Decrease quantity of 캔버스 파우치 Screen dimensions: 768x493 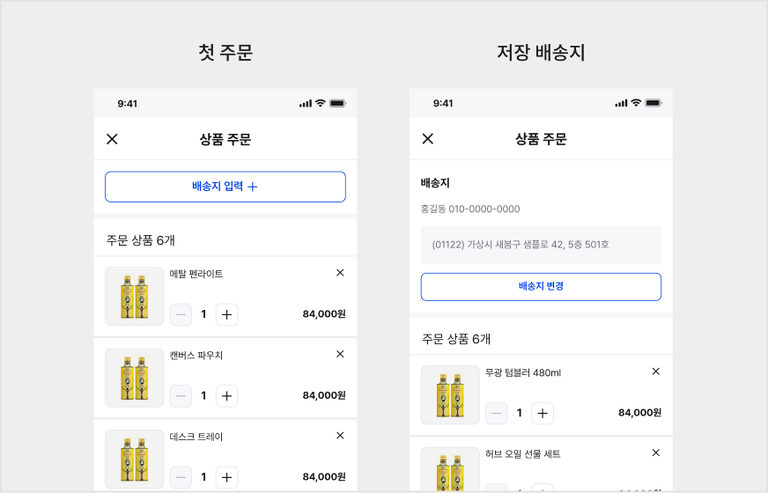click(181, 396)
